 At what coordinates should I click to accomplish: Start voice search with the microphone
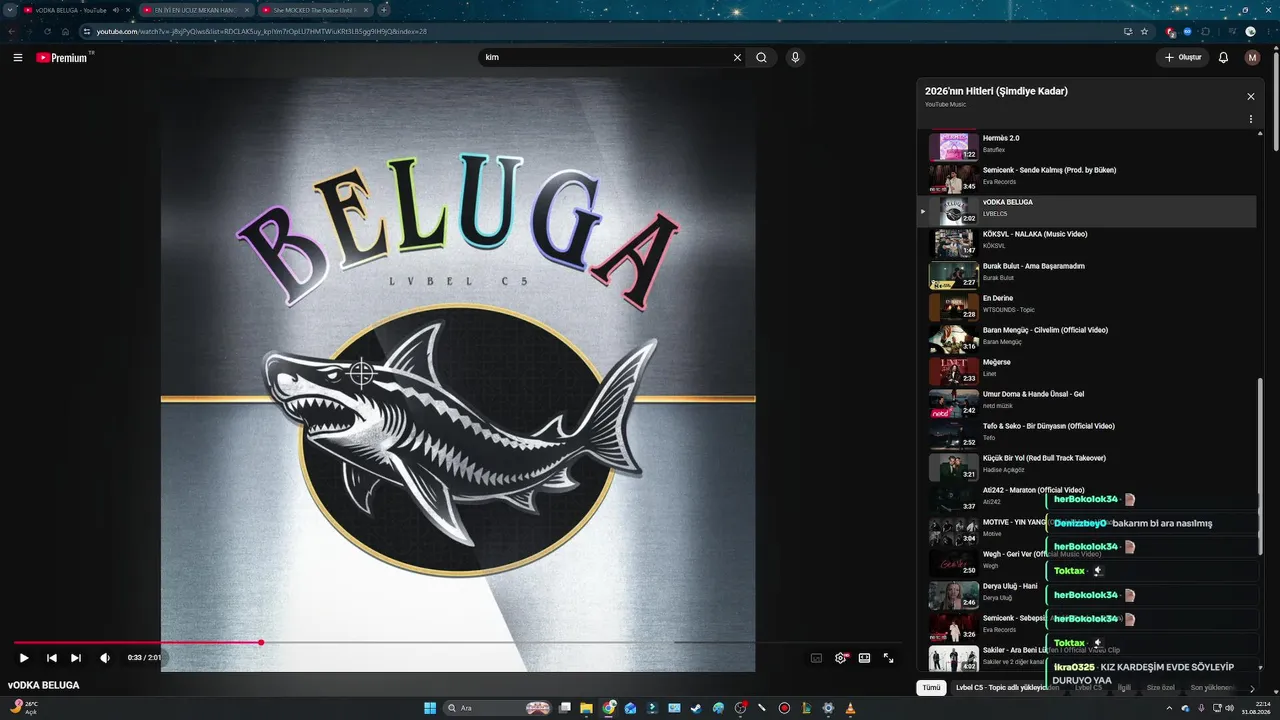click(795, 58)
